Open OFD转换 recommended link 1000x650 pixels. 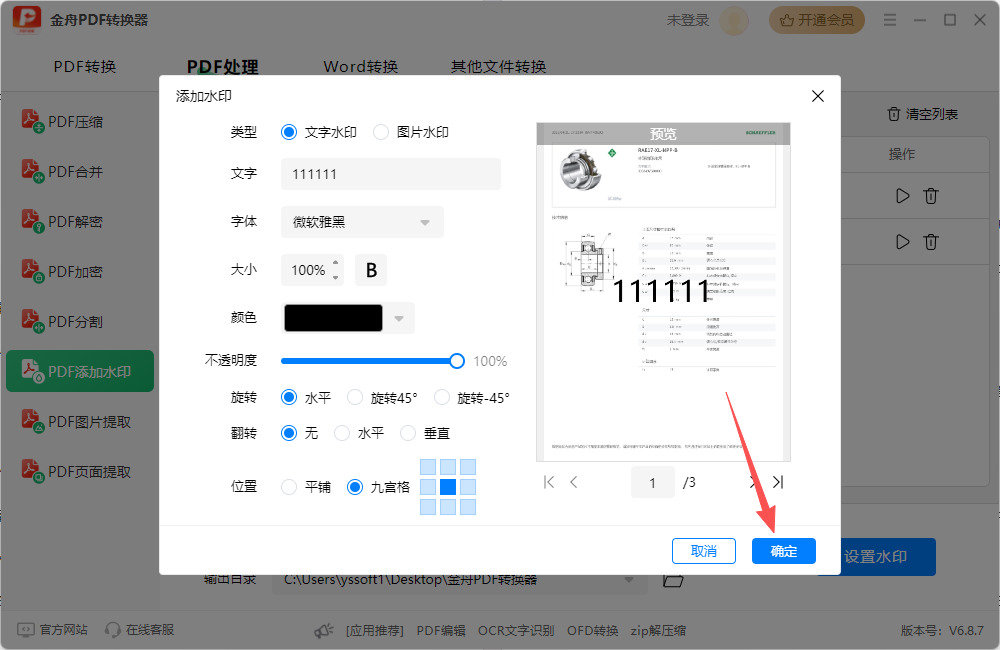click(592, 630)
